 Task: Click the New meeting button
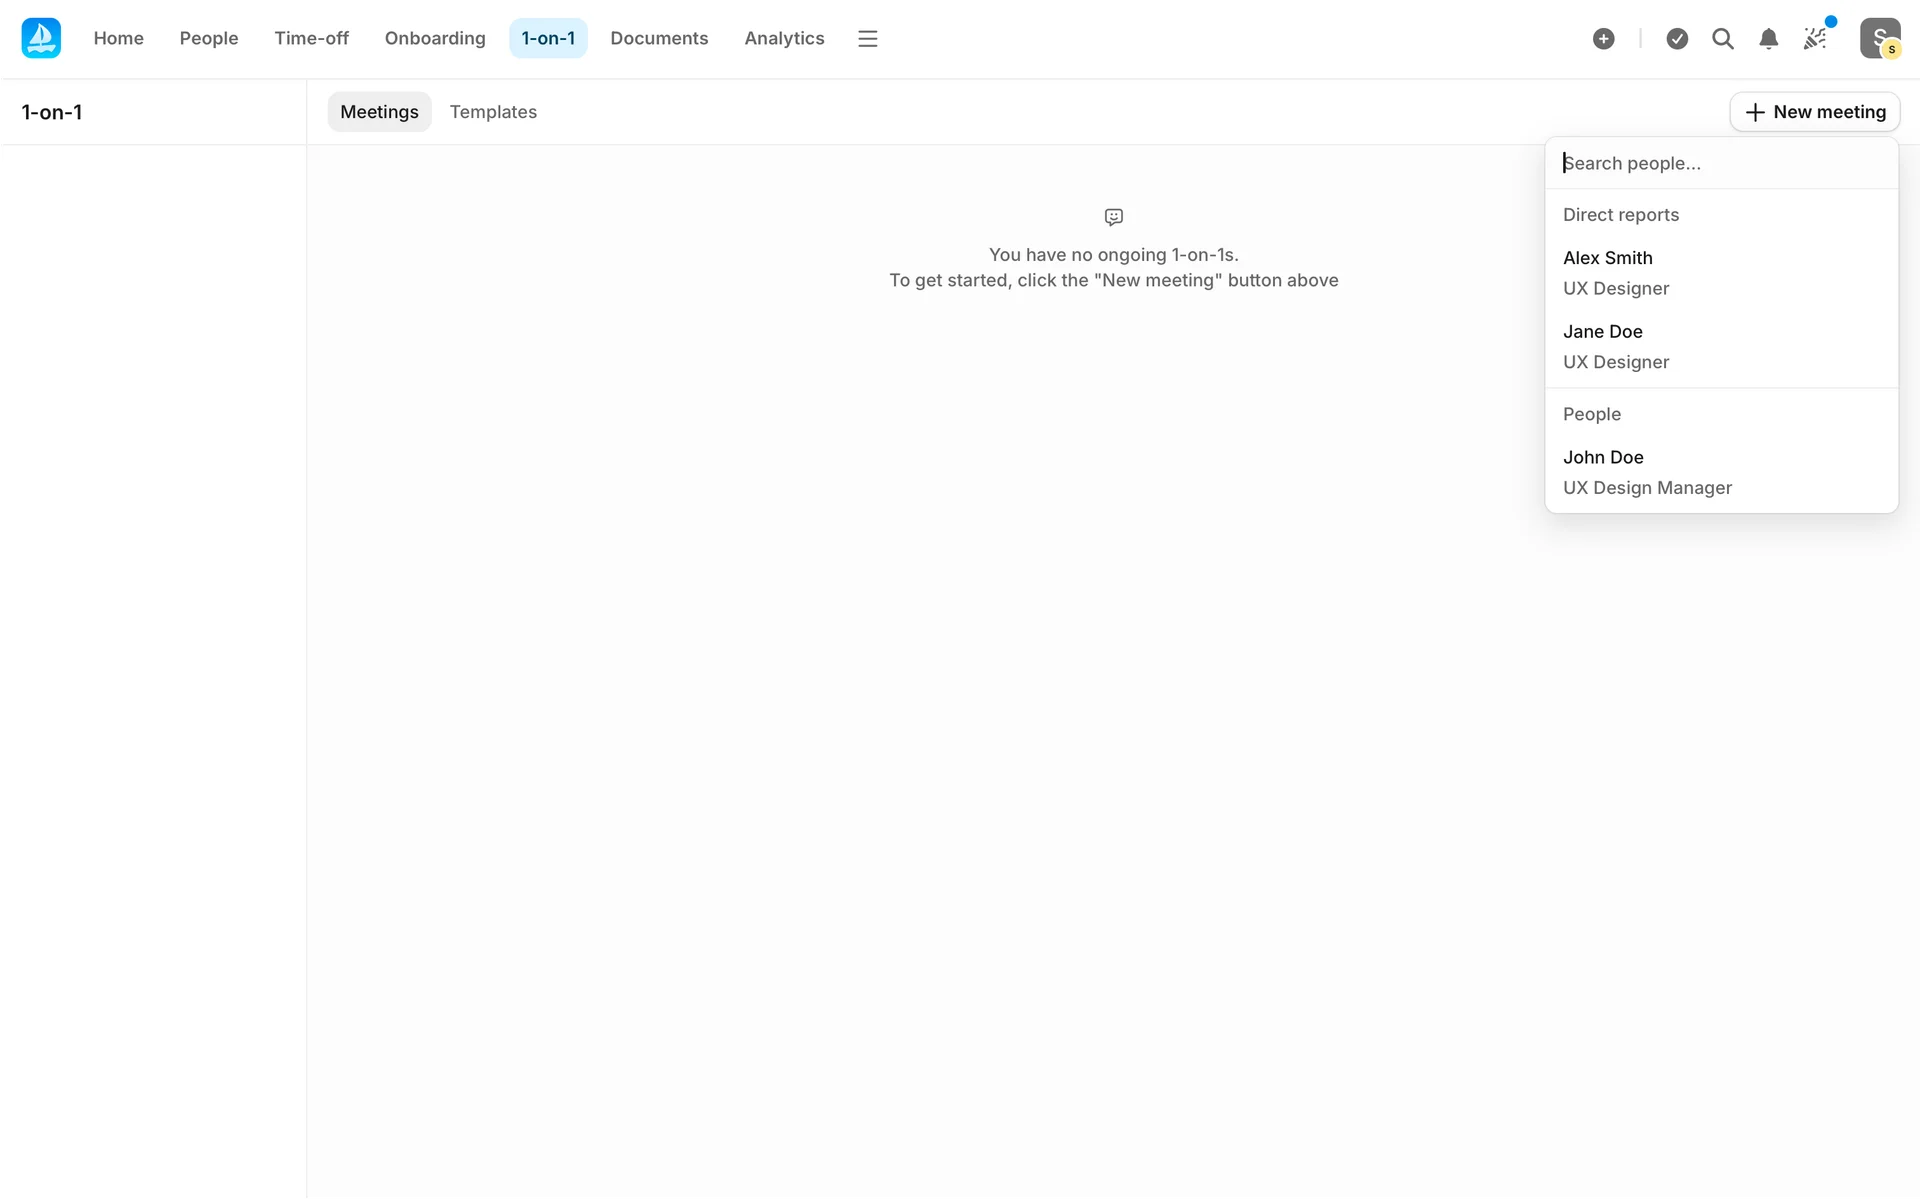[1814, 112]
